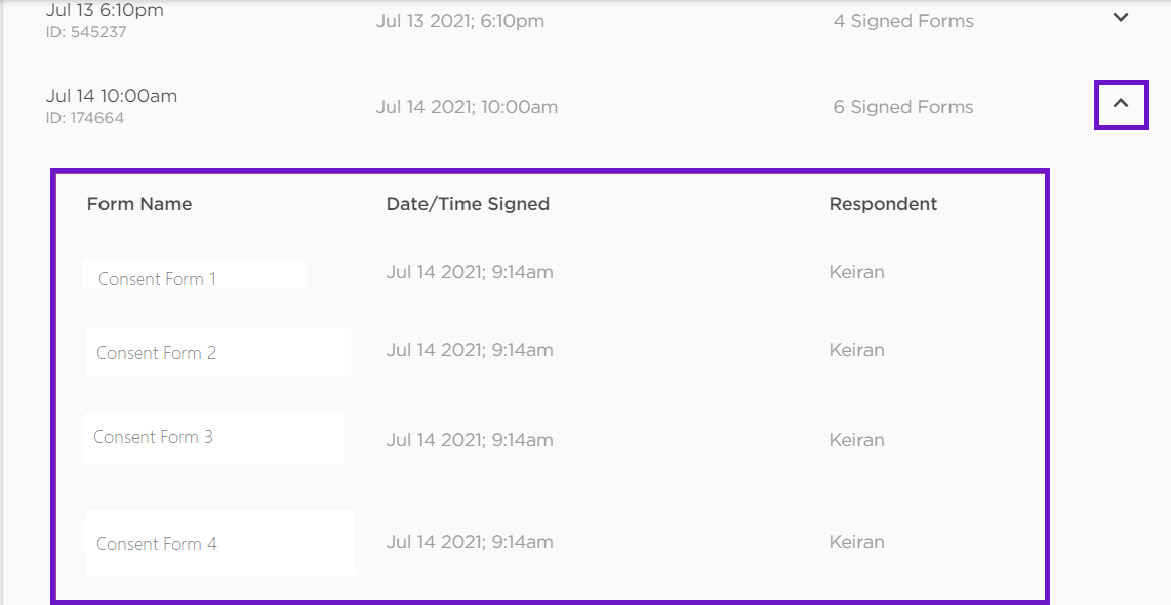Click the Date/Time Signed column header
This screenshot has height=605, width=1171.
pyautogui.click(x=468, y=204)
